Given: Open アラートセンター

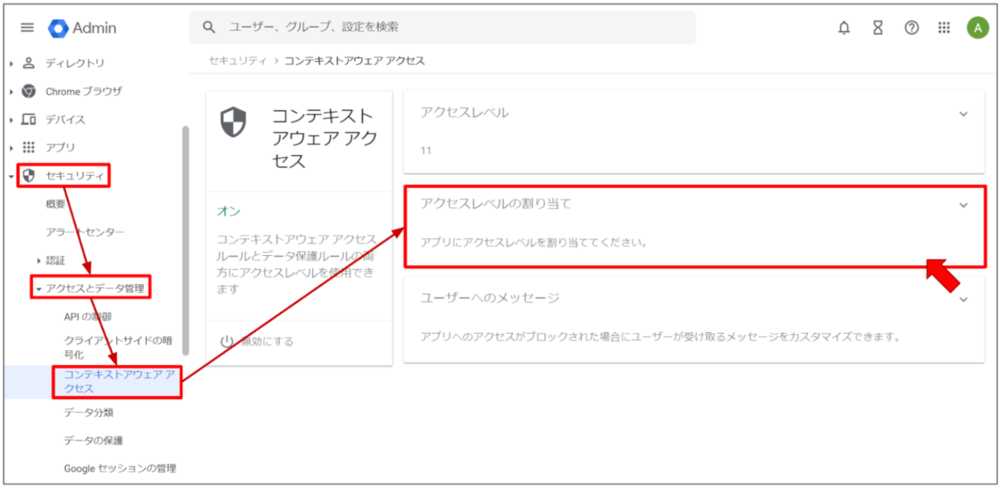Looking at the screenshot, I should click(x=85, y=232).
